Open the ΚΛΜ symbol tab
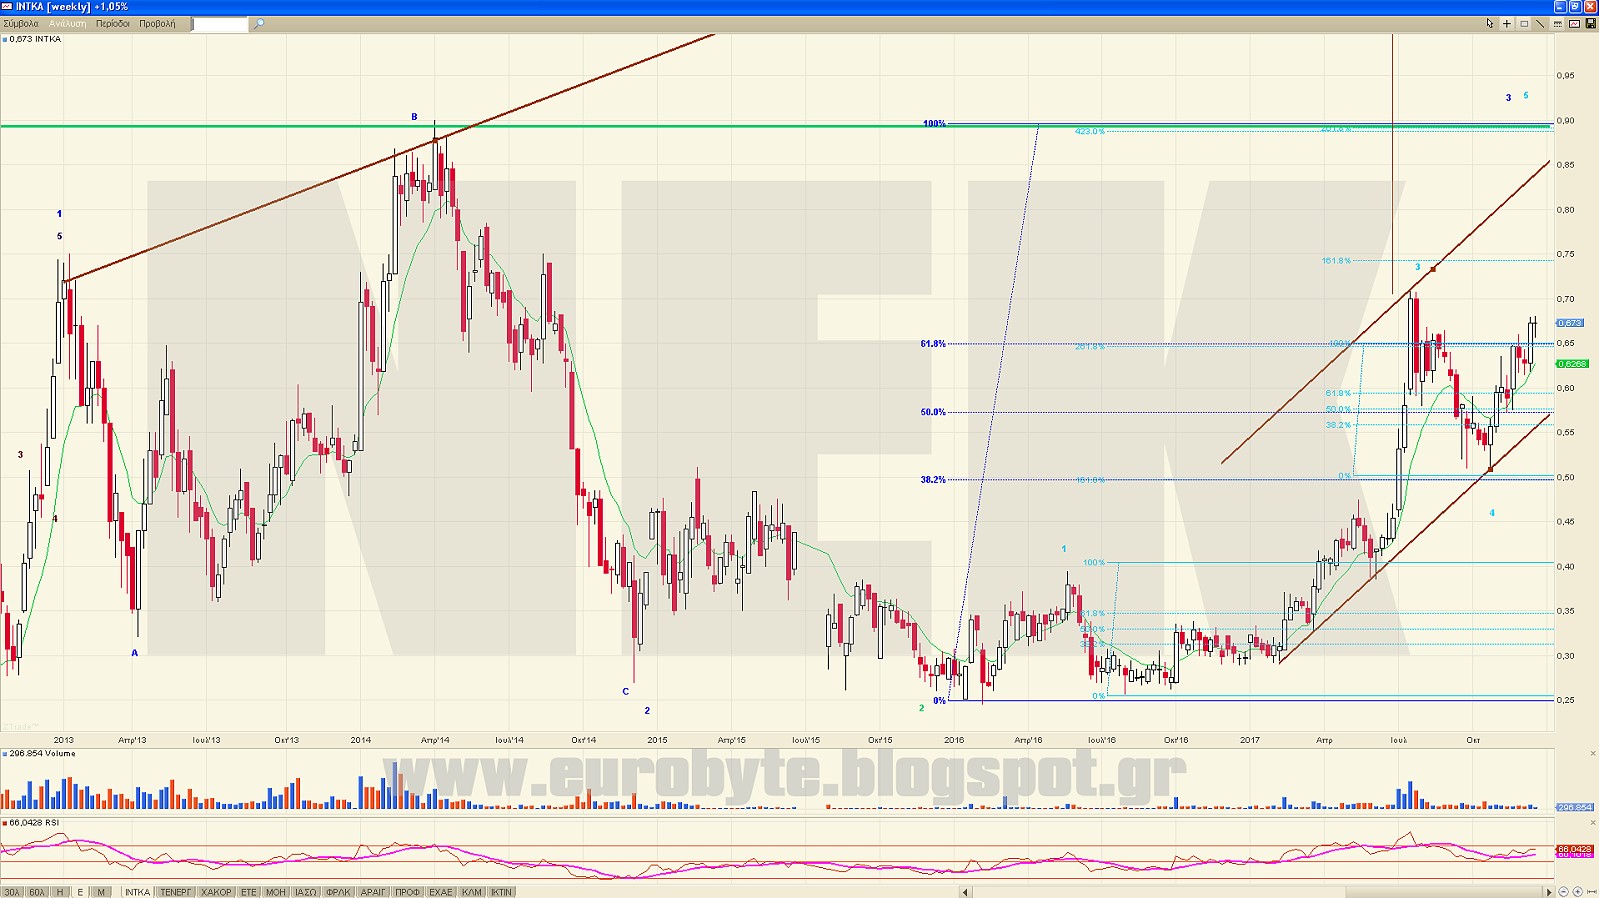This screenshot has height=898, width=1599. [471, 892]
